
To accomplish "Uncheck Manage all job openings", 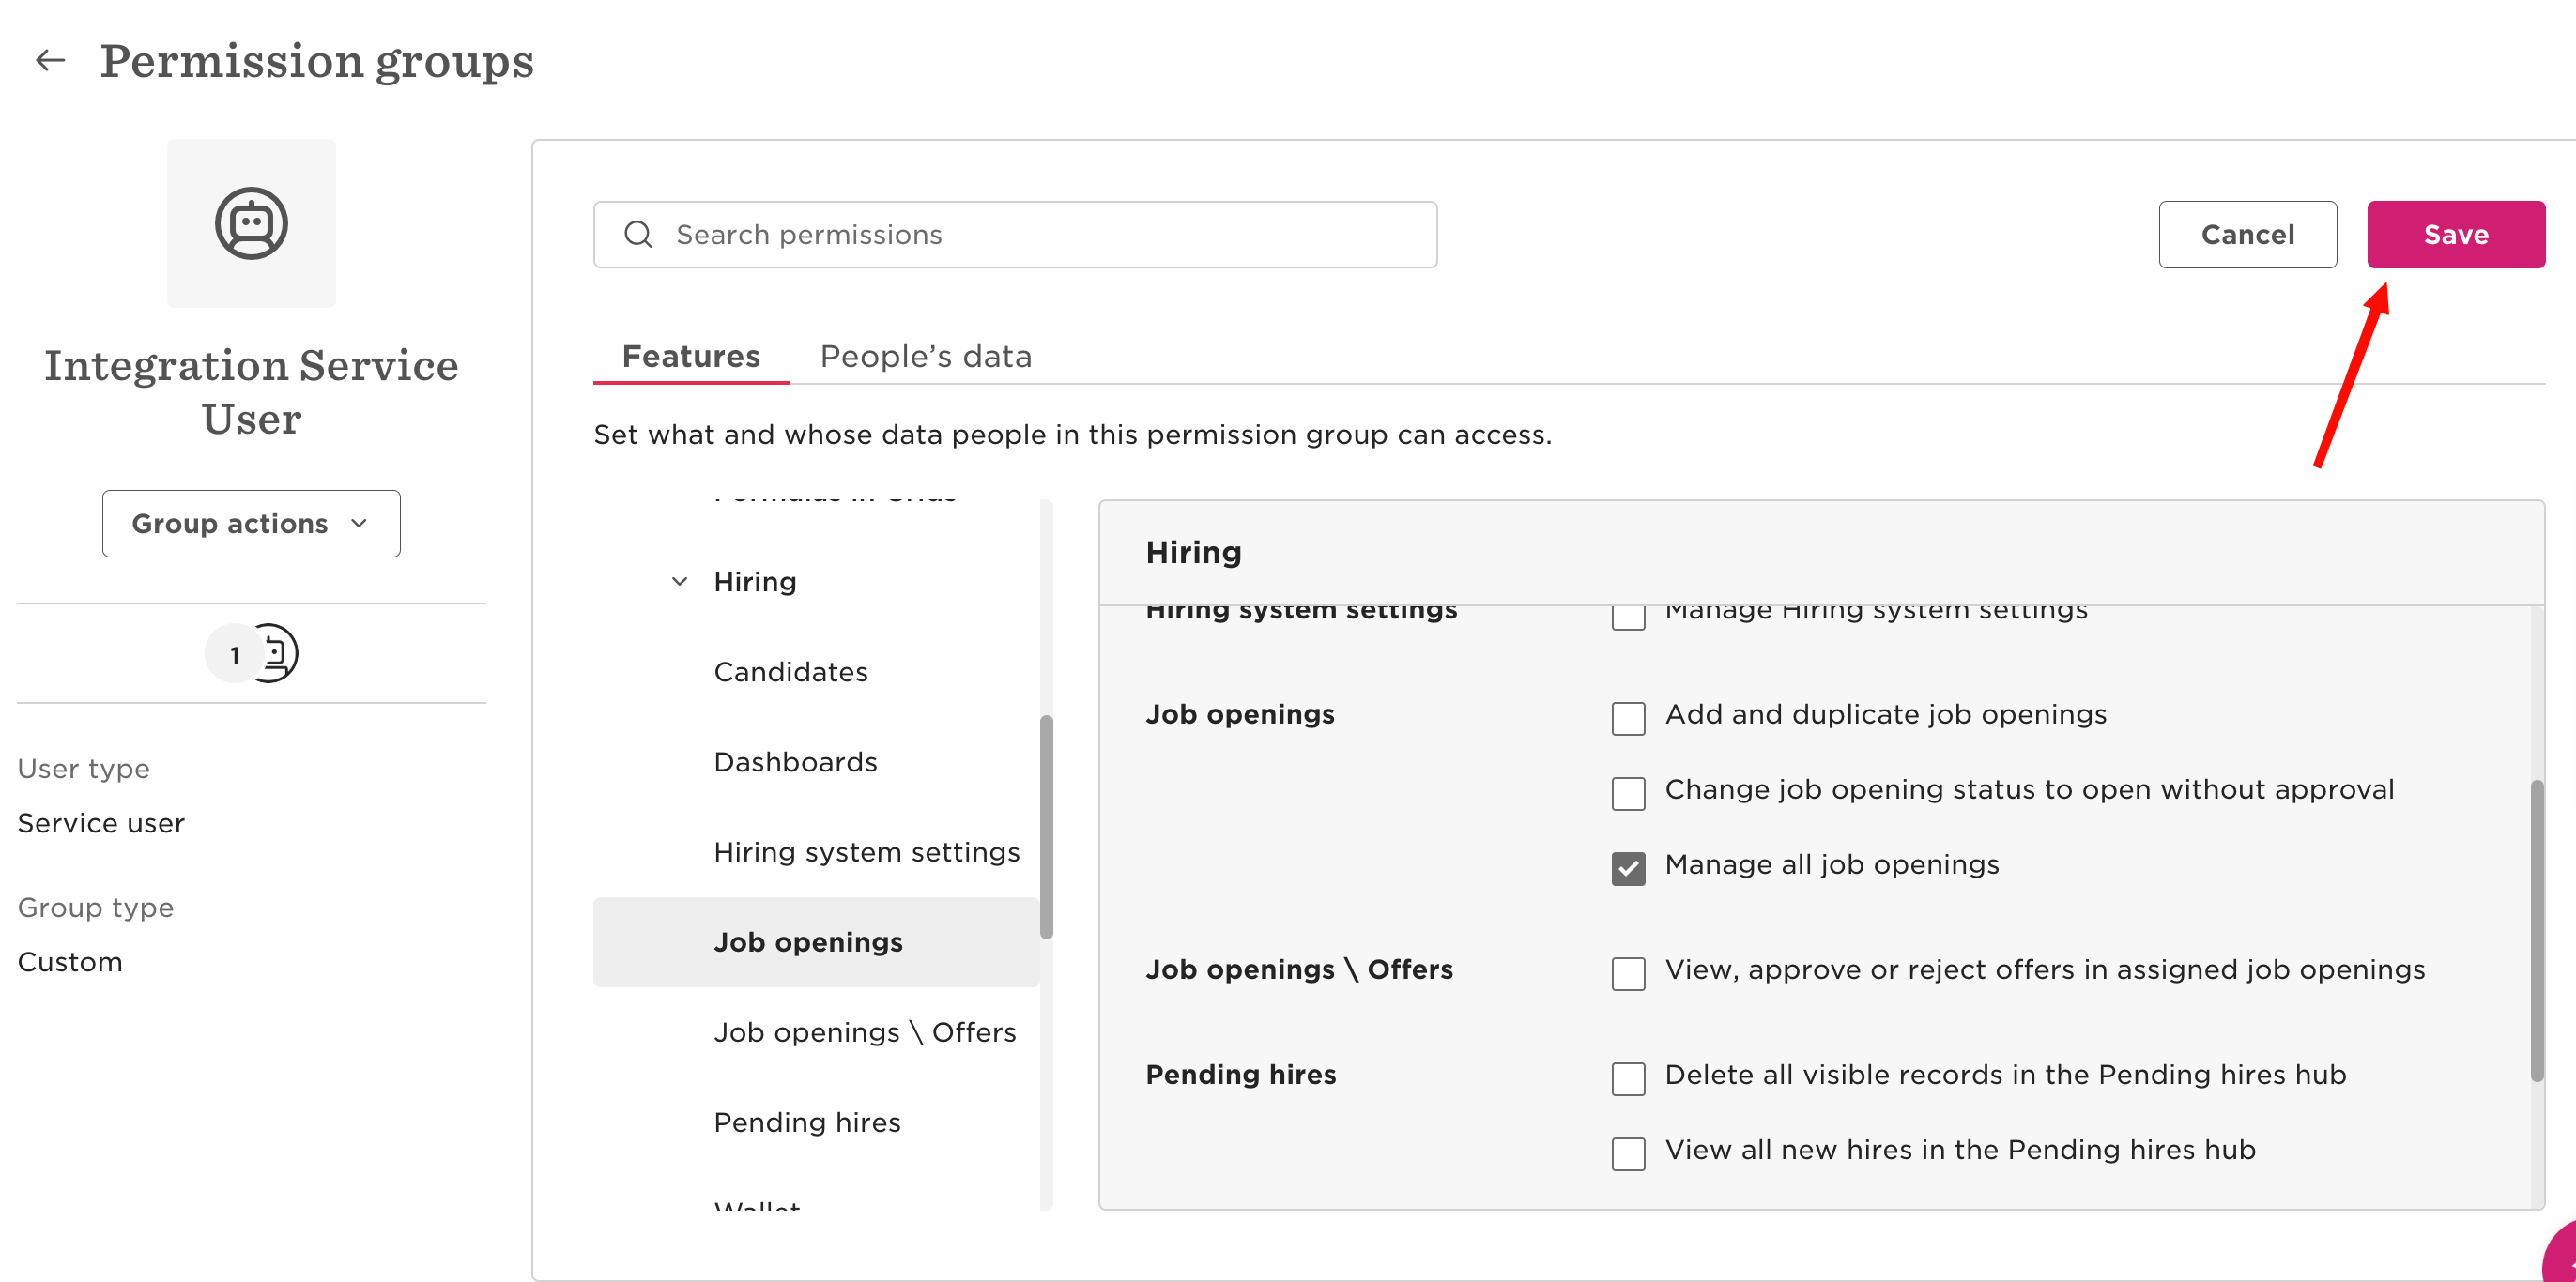I will point(1628,868).
